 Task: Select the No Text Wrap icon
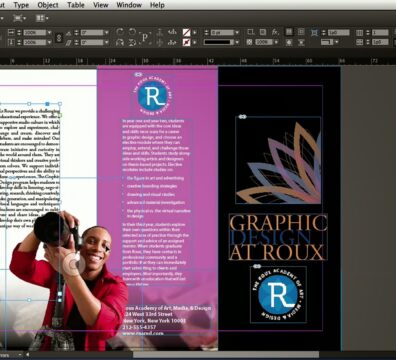289,32
